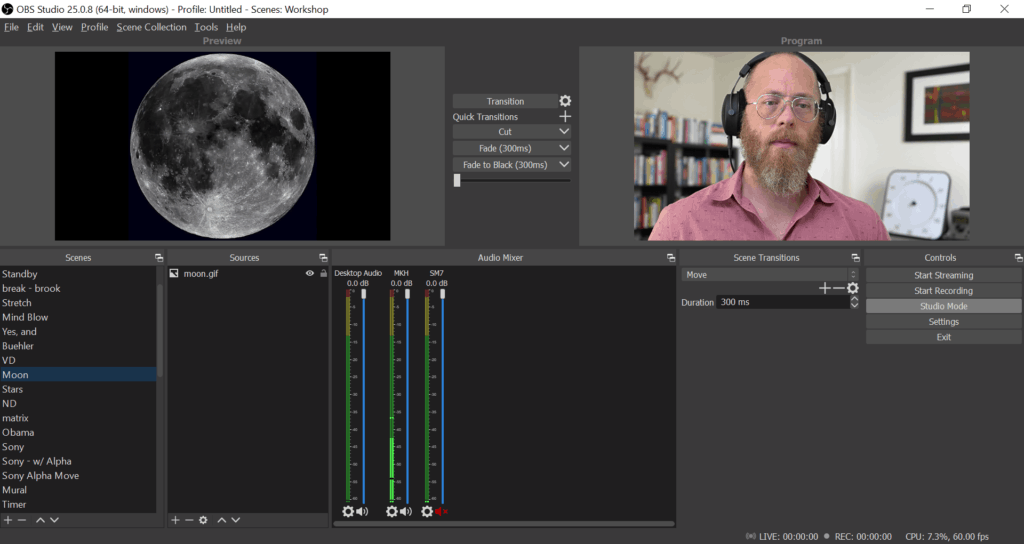Toggle Studio Mode off
1024x544 pixels.
click(943, 306)
